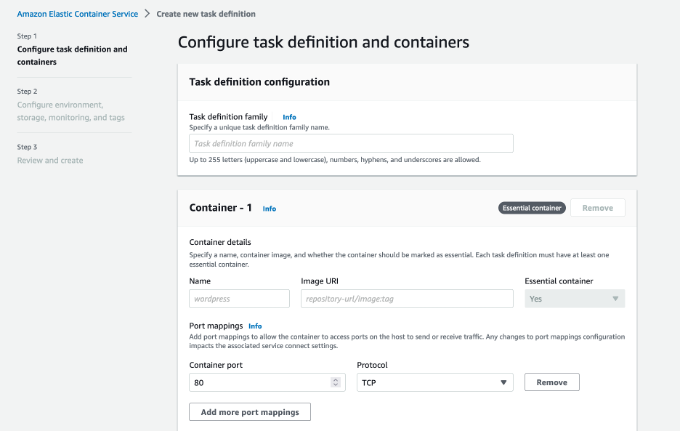Click the Task definition family name field
The image size is (681, 431).
pyautogui.click(x=351, y=144)
